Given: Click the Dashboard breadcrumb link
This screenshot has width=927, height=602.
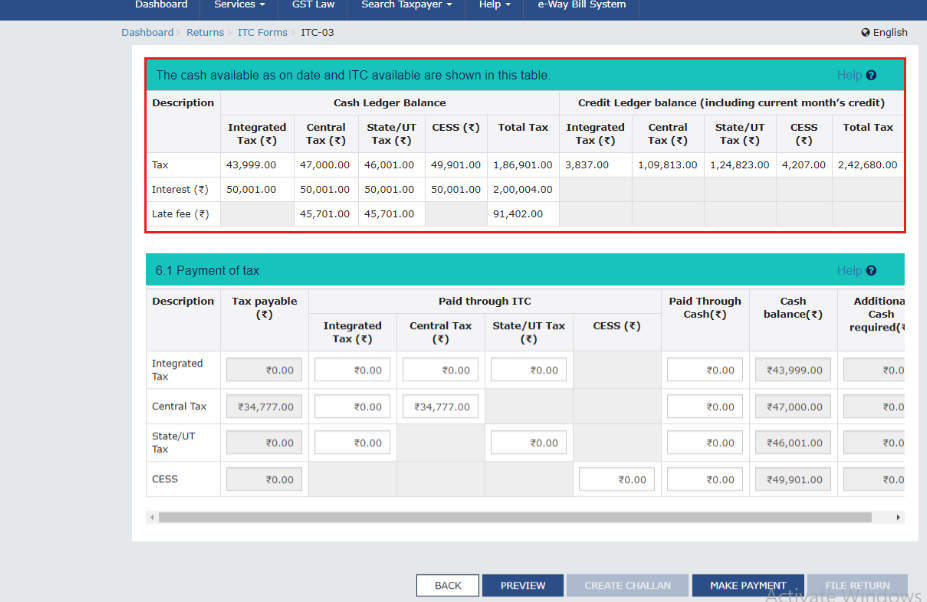Looking at the screenshot, I should (147, 33).
